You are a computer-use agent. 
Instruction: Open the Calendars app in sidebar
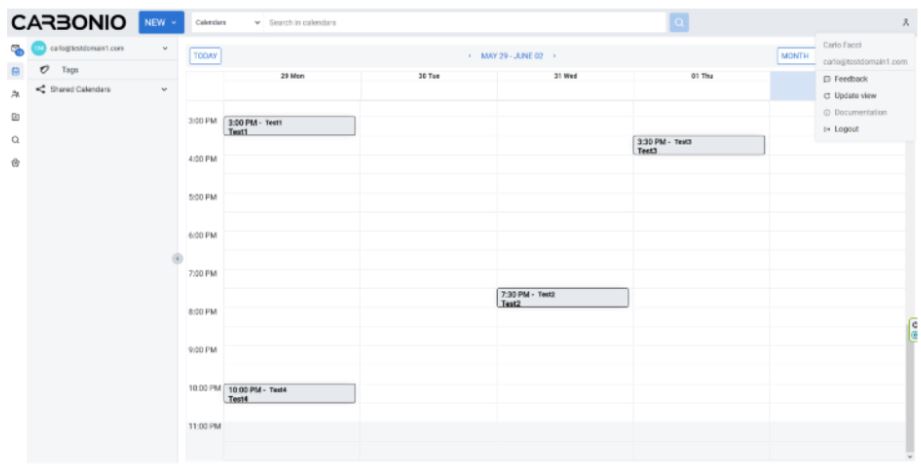16,72
